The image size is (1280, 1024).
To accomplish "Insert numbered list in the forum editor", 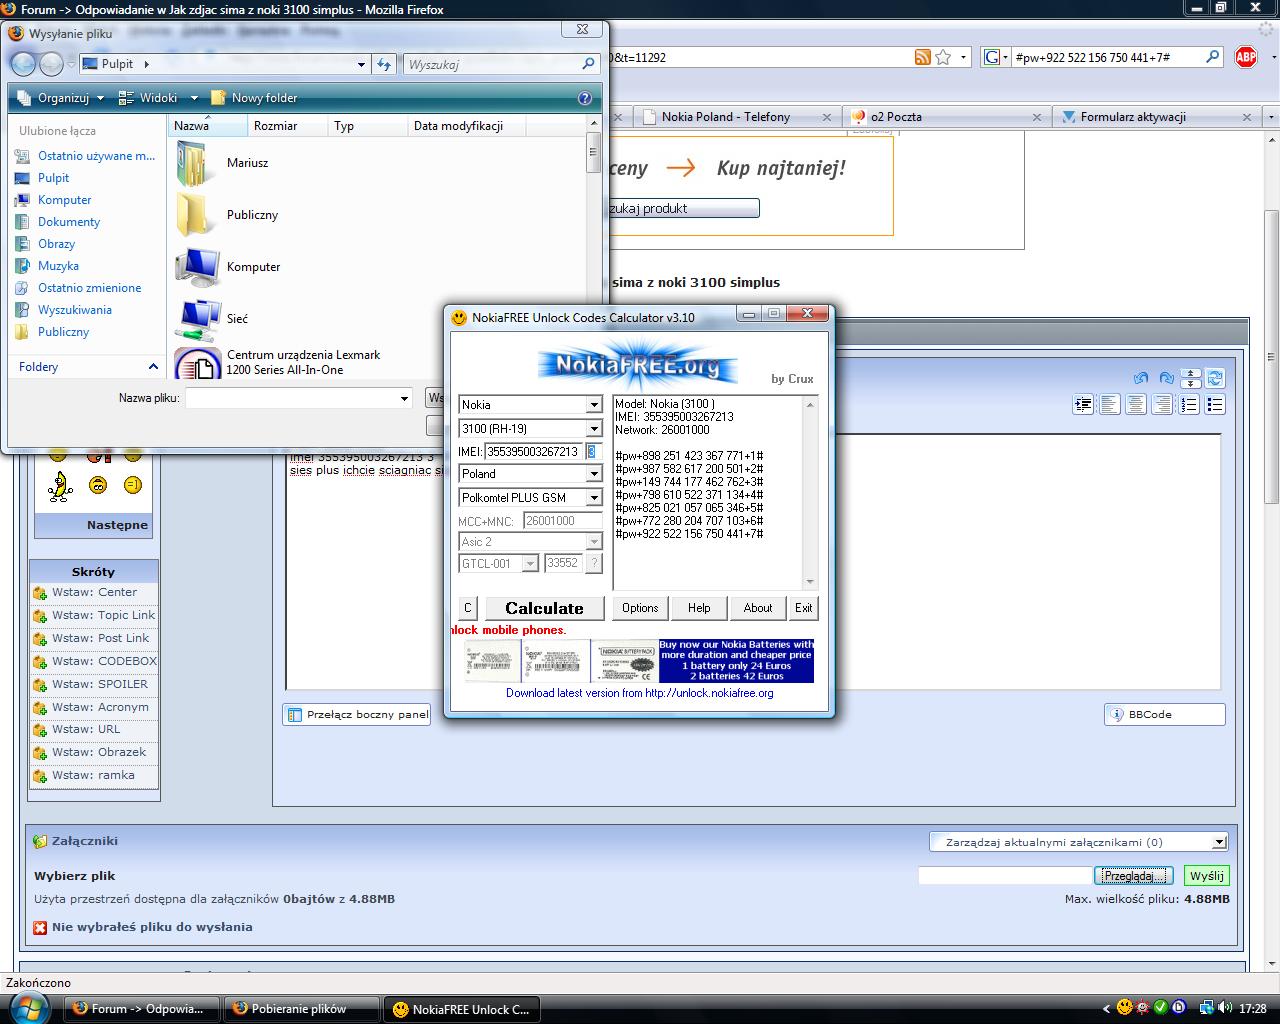I will (x=1189, y=405).
